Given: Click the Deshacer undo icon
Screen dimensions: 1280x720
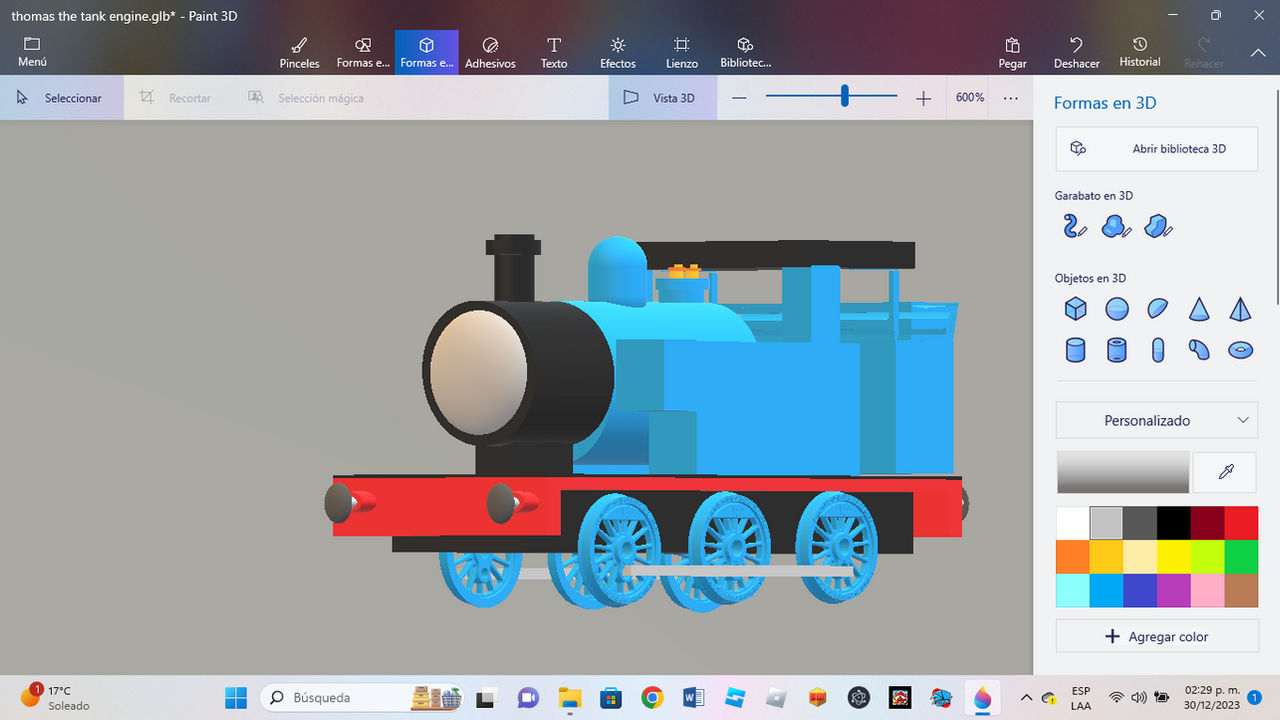Looking at the screenshot, I should point(1076,52).
